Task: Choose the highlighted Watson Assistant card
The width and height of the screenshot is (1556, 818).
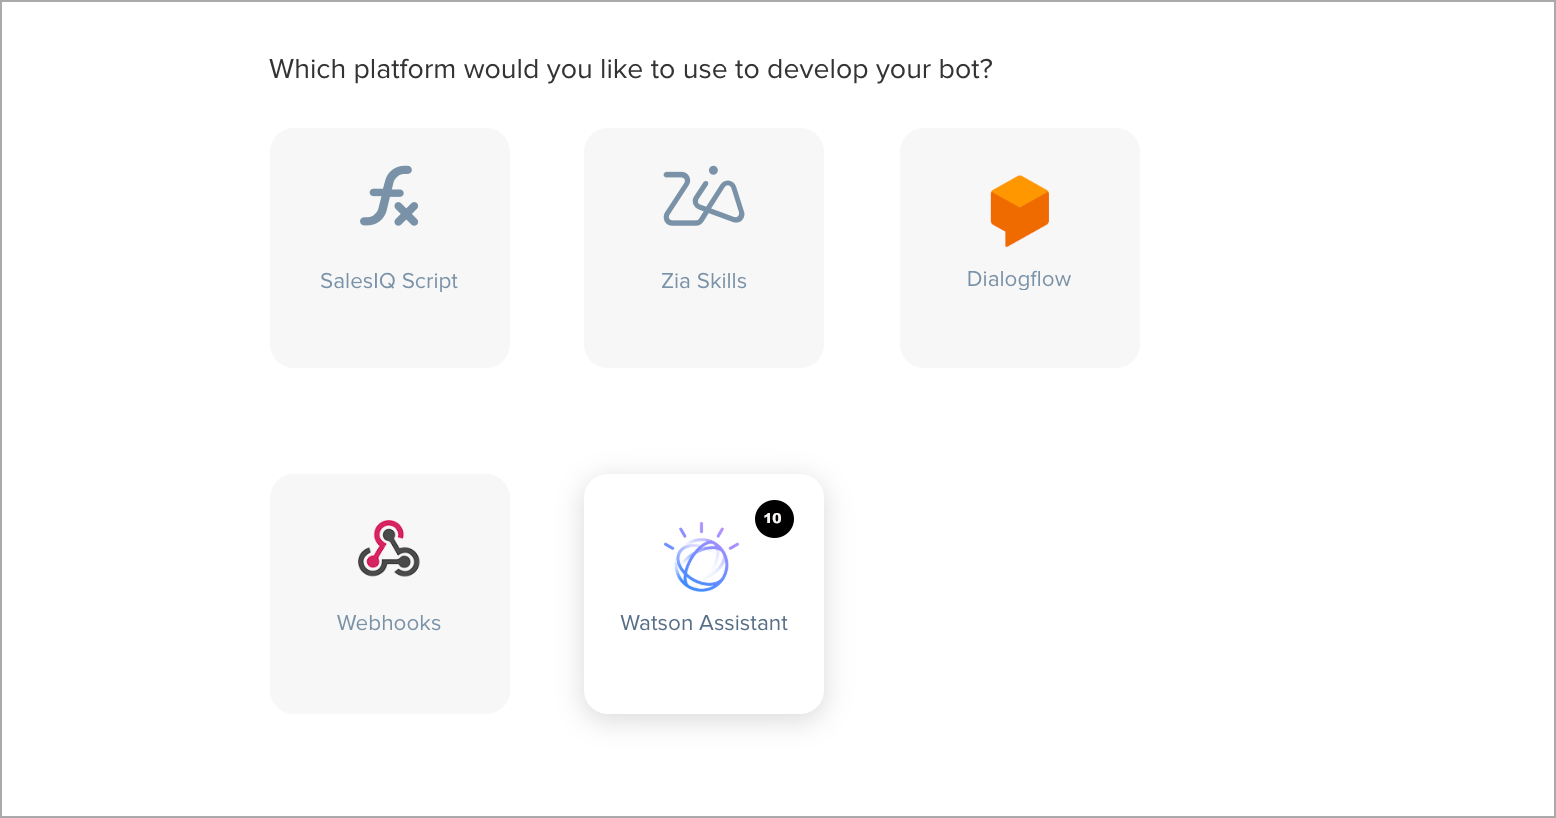Action: pos(704,594)
